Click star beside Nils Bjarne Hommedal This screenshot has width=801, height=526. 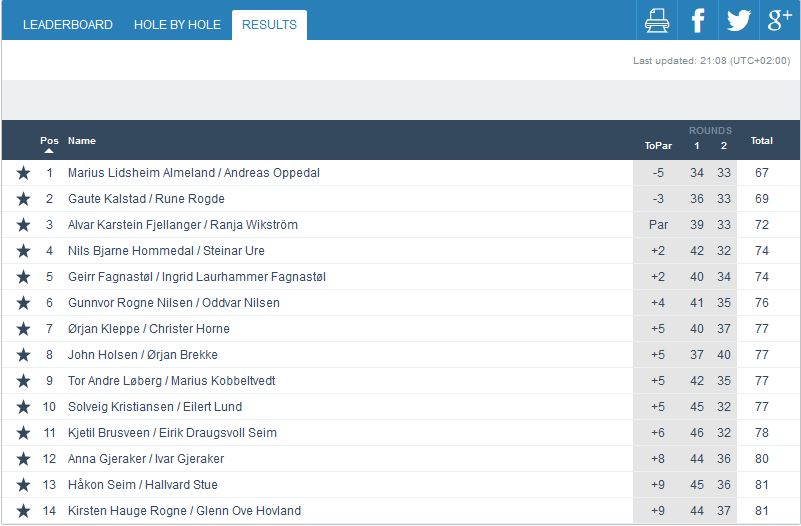click(23, 251)
